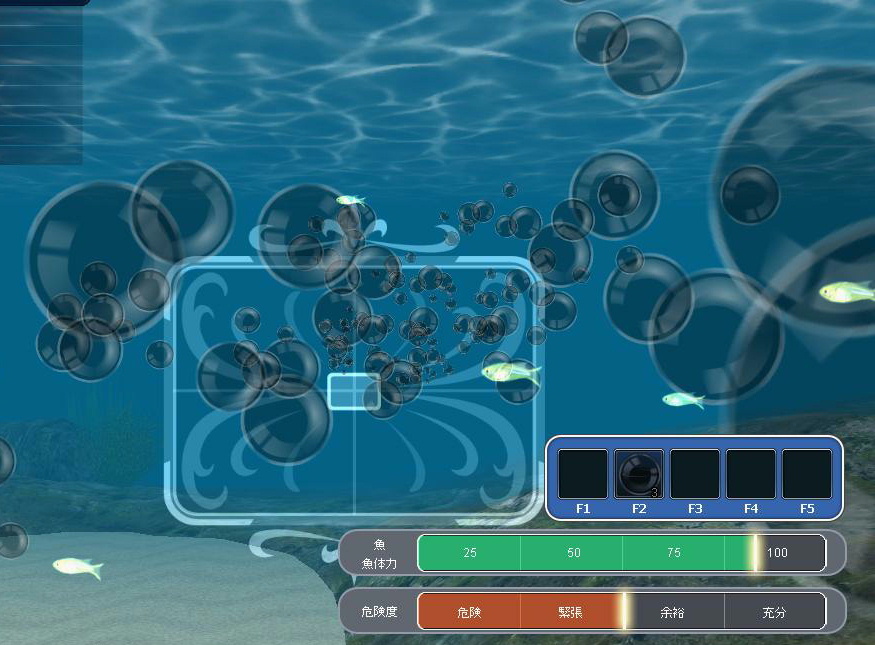
Task: Click the small square cursor in the frame center
Action: click(353, 391)
